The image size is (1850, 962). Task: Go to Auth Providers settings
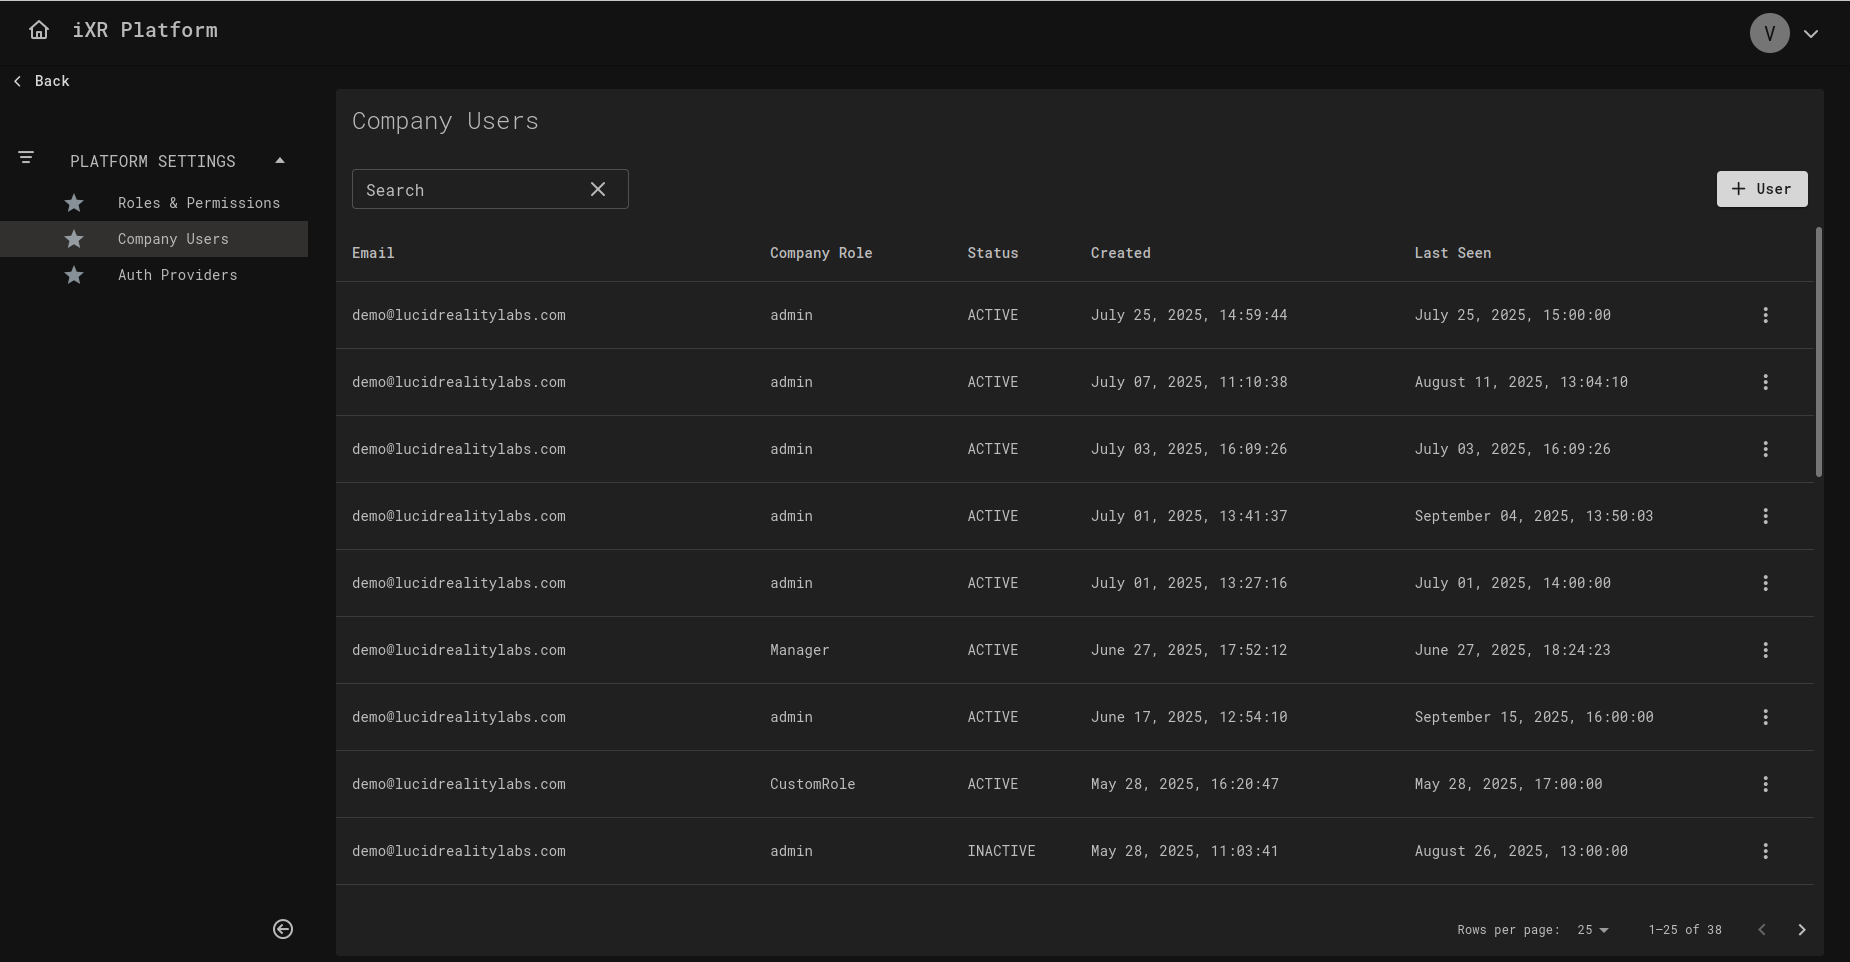(x=177, y=275)
